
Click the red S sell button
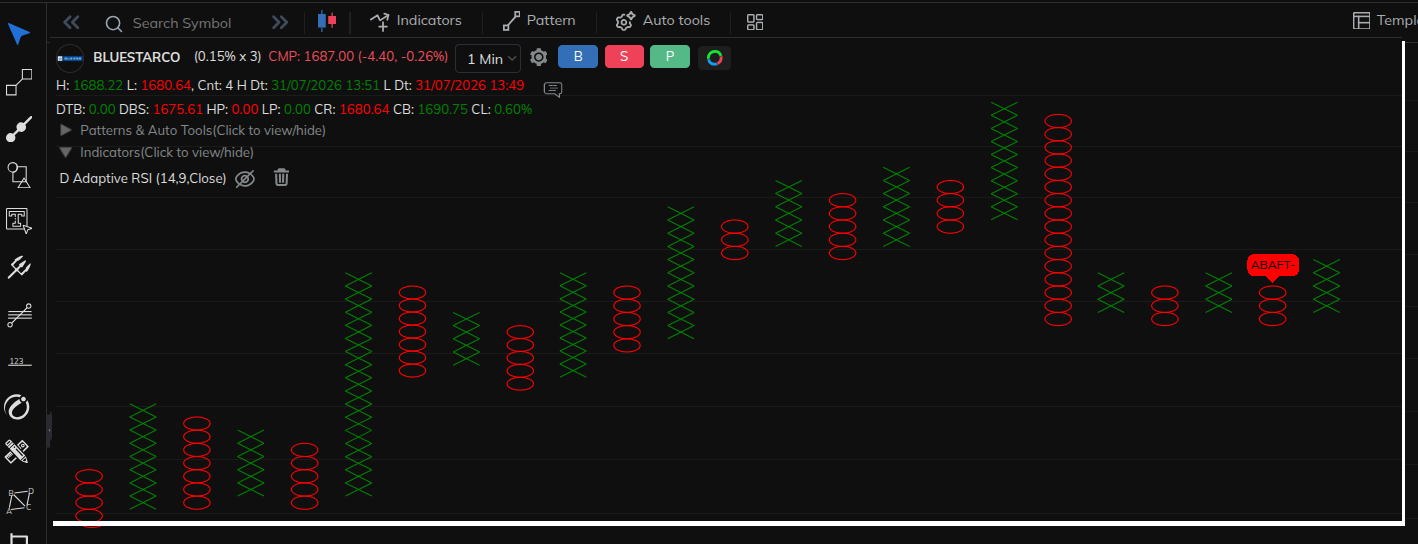pyautogui.click(x=624, y=57)
